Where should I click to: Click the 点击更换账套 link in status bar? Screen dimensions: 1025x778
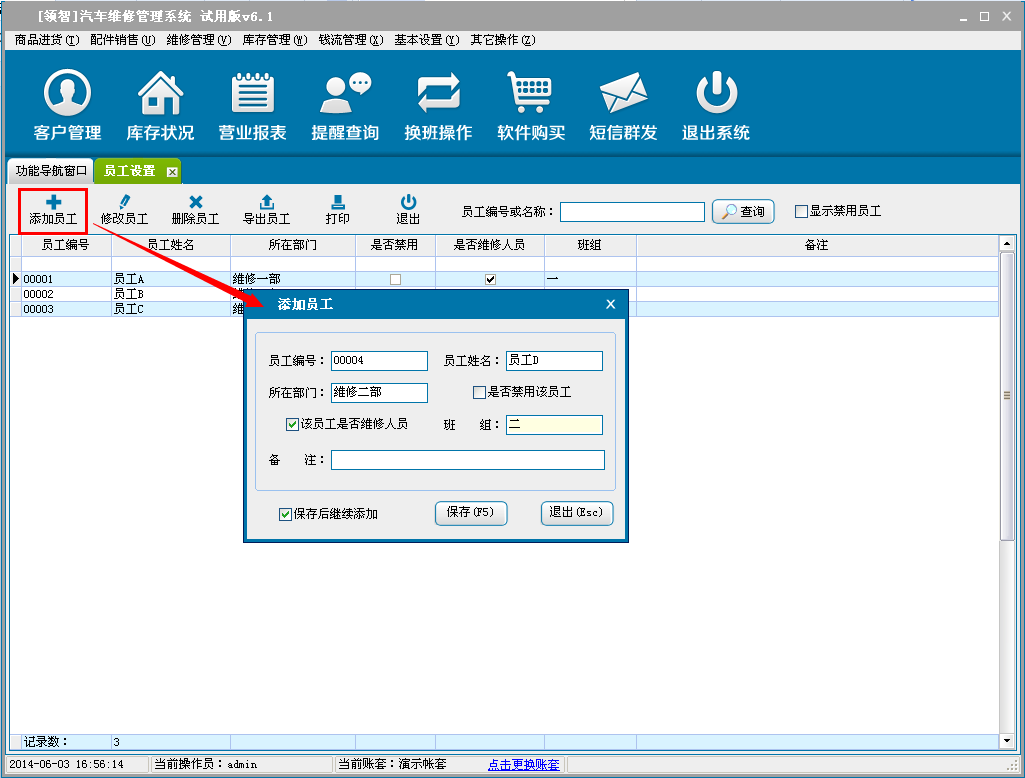point(523,765)
